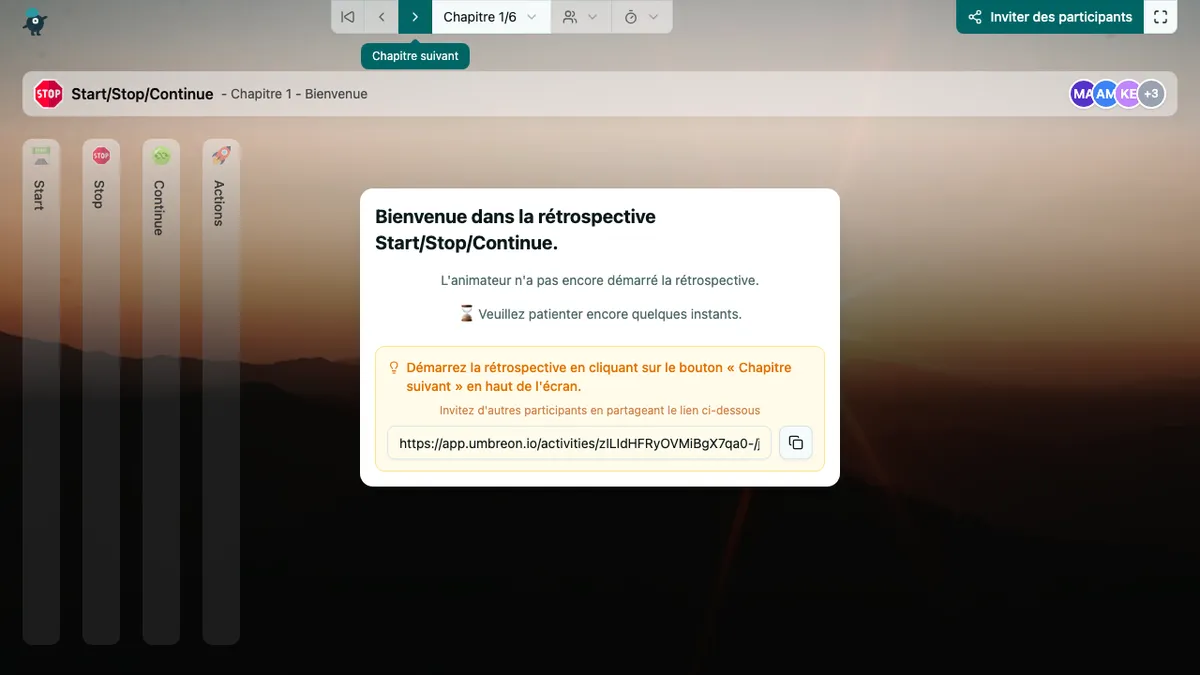
Task: Show the +3 additional participants
Action: 1152,94
